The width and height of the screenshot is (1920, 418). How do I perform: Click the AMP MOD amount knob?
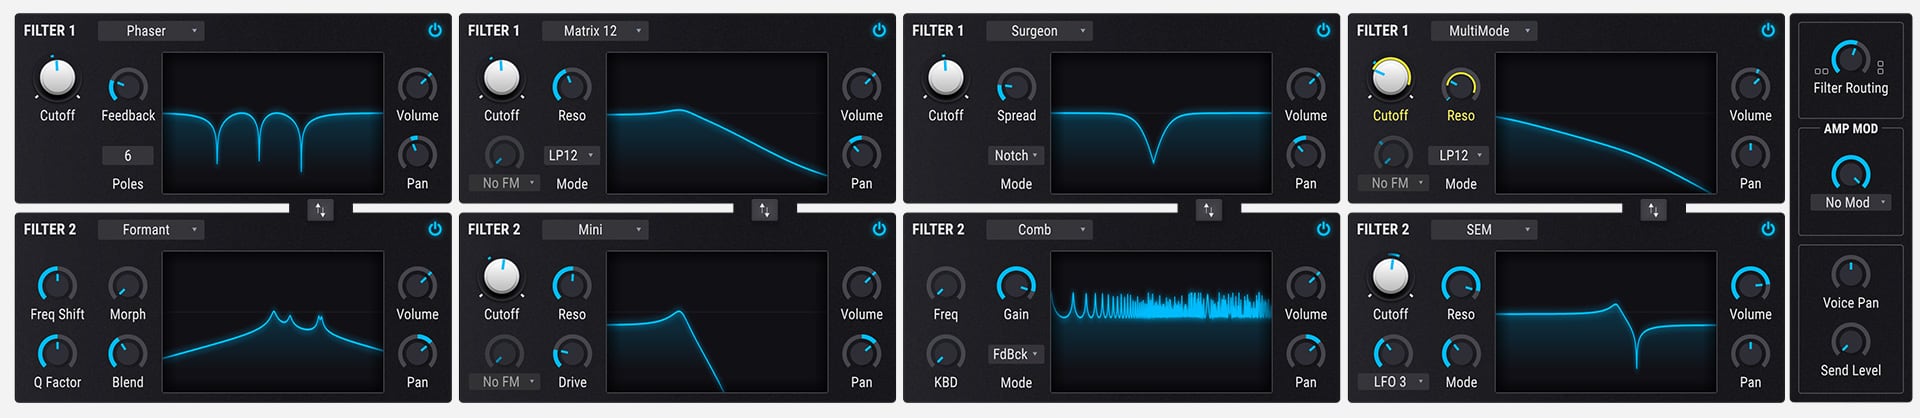click(1850, 173)
